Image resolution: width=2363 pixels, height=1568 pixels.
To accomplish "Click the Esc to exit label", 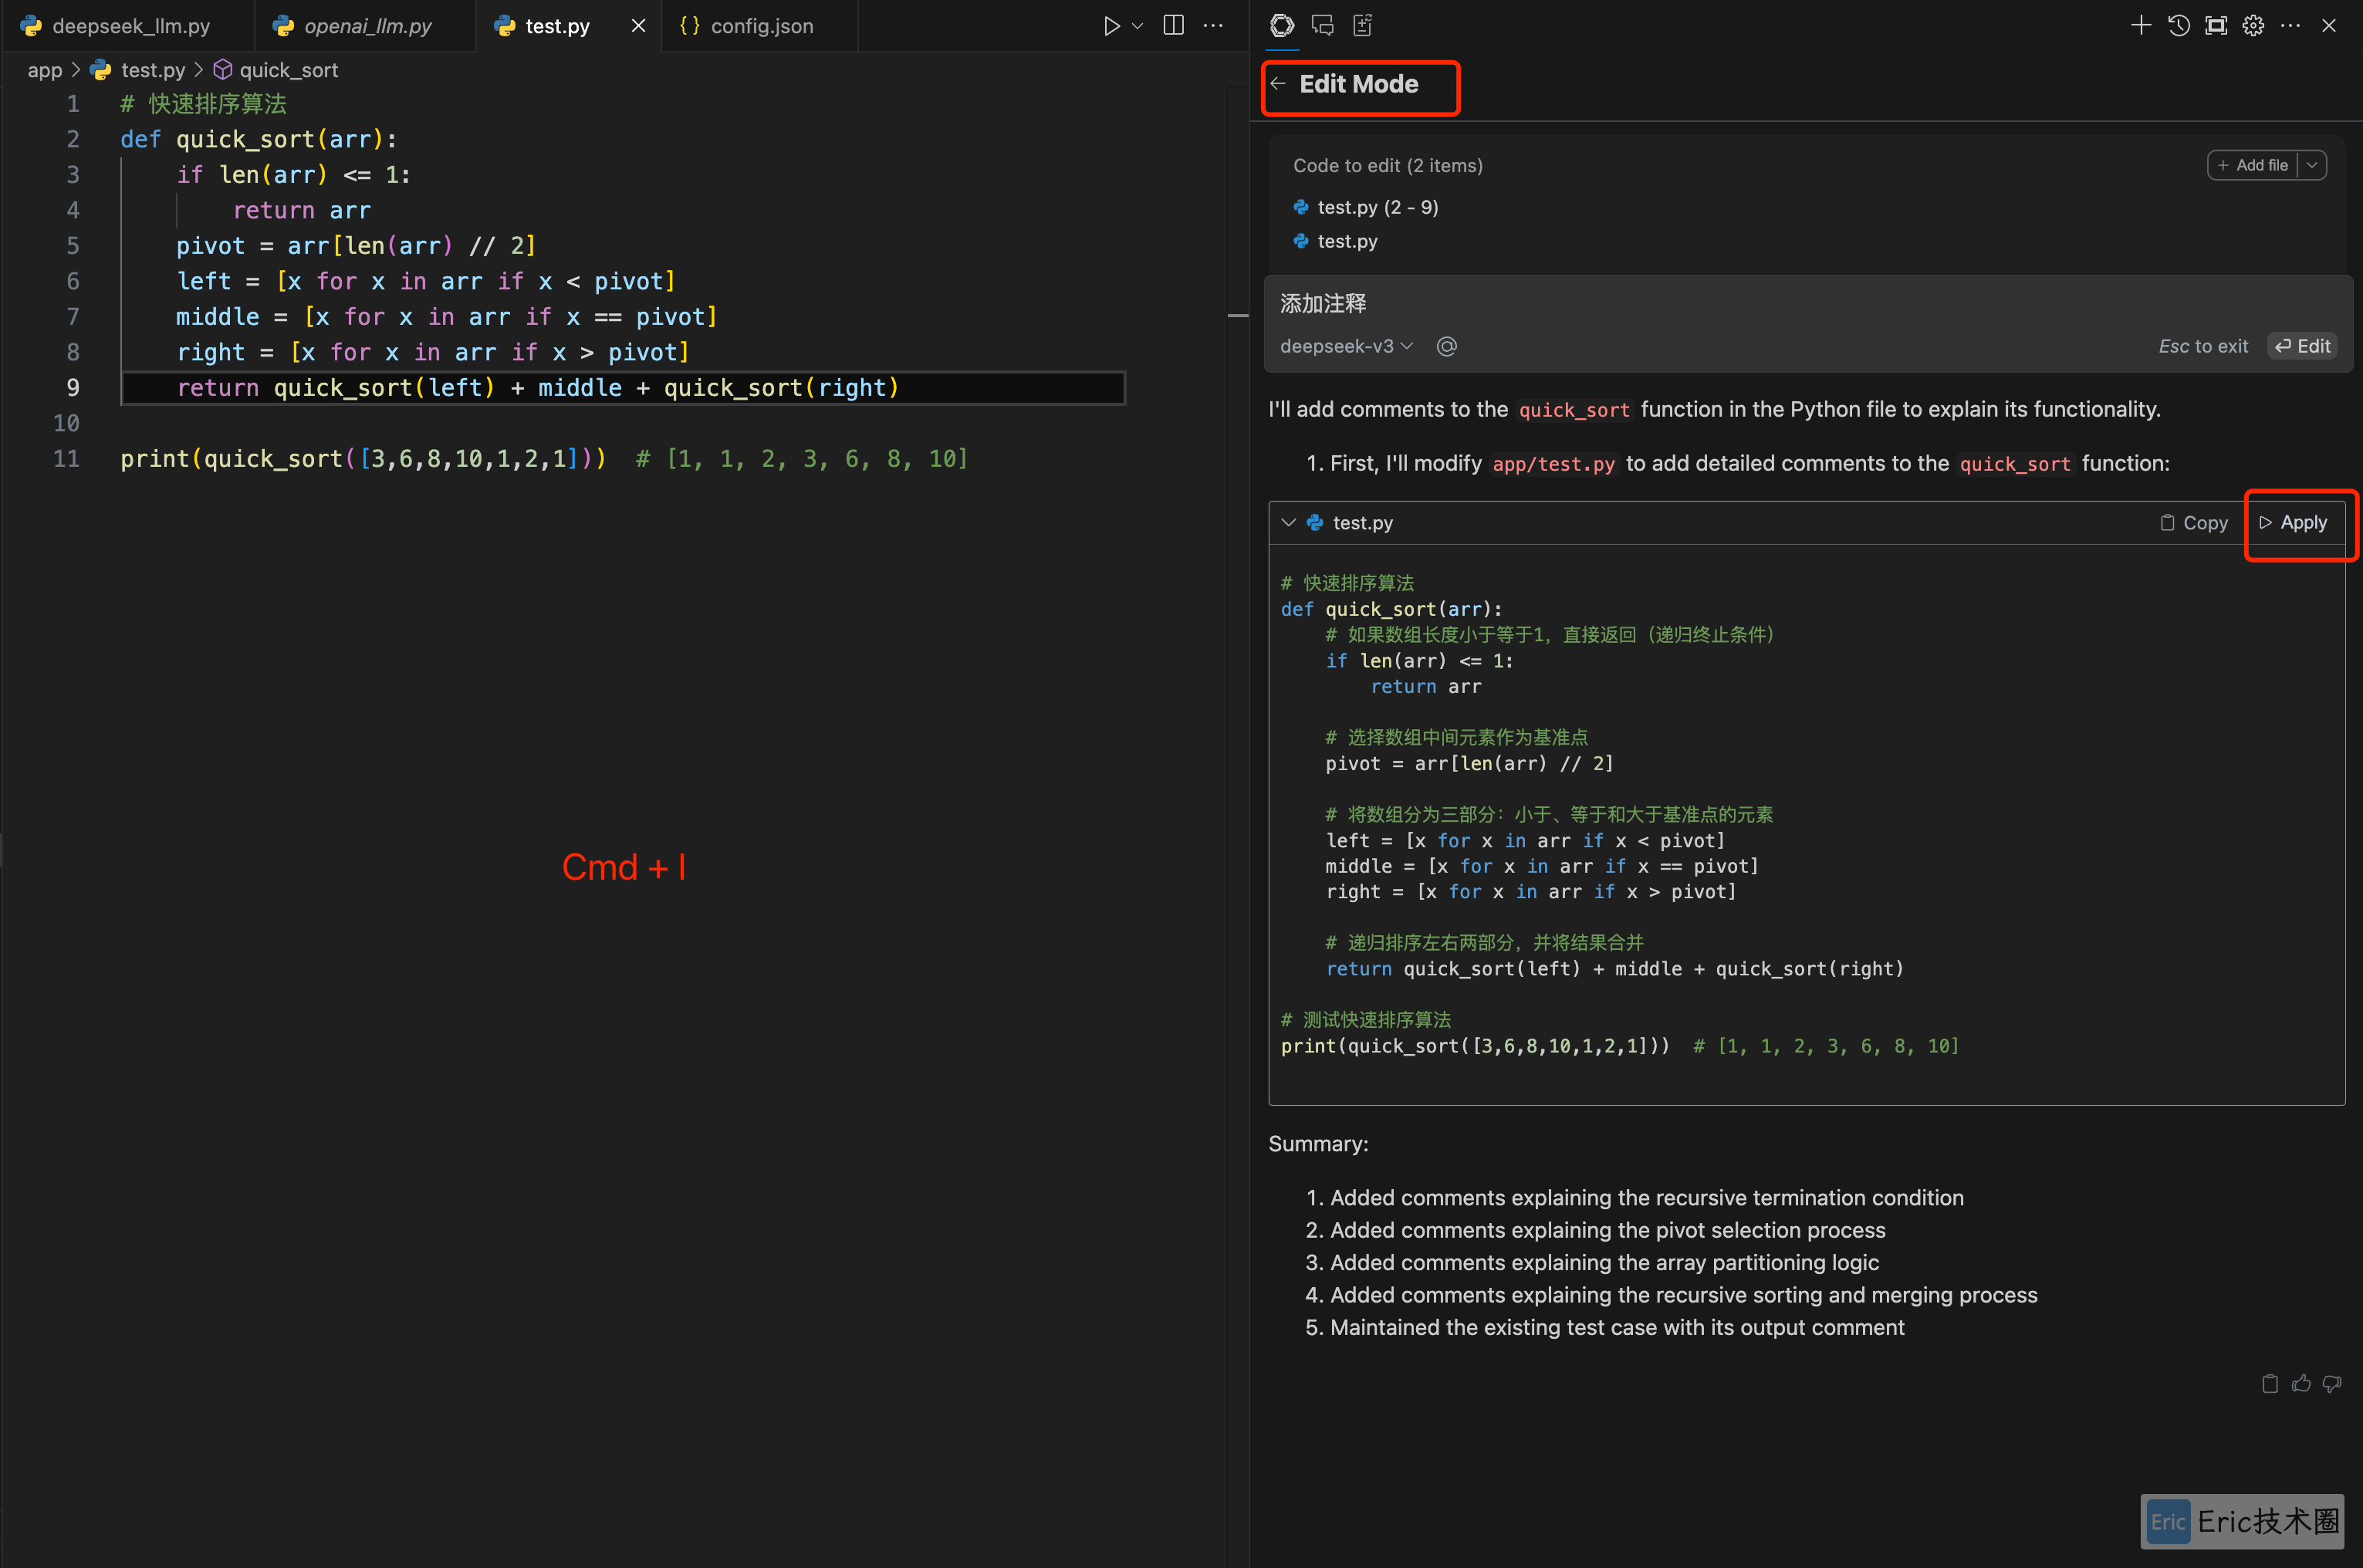I will pos(2203,346).
